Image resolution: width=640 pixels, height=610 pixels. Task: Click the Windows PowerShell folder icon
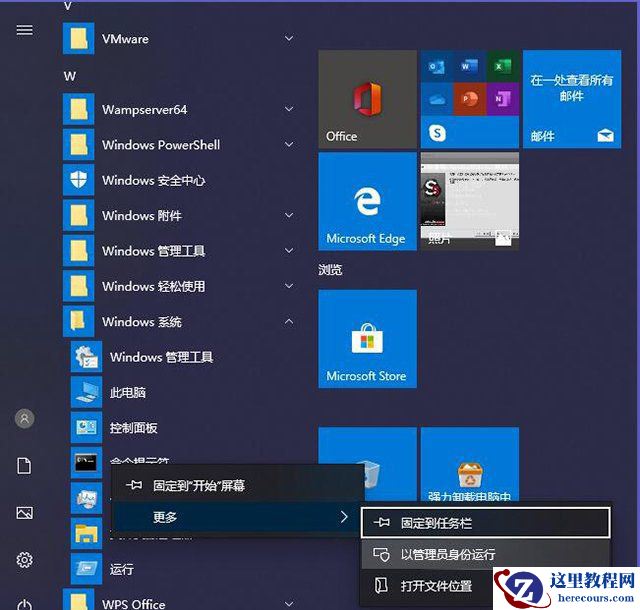click(x=78, y=145)
